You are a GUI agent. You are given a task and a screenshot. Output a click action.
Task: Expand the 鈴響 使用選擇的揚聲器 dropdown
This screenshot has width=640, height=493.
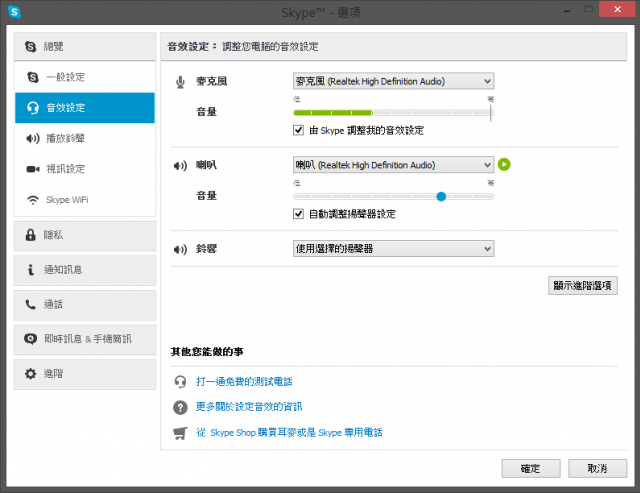click(x=393, y=247)
